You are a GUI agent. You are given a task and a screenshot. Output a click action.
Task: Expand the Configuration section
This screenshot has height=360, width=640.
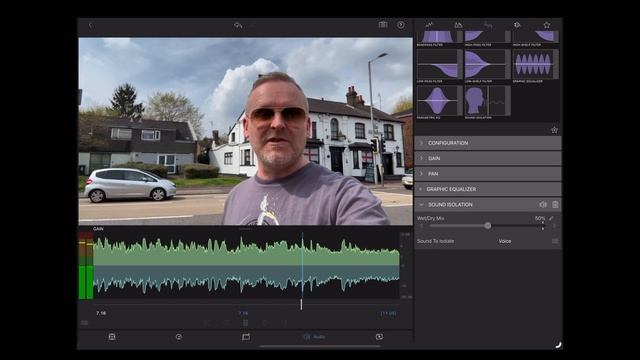(488, 143)
